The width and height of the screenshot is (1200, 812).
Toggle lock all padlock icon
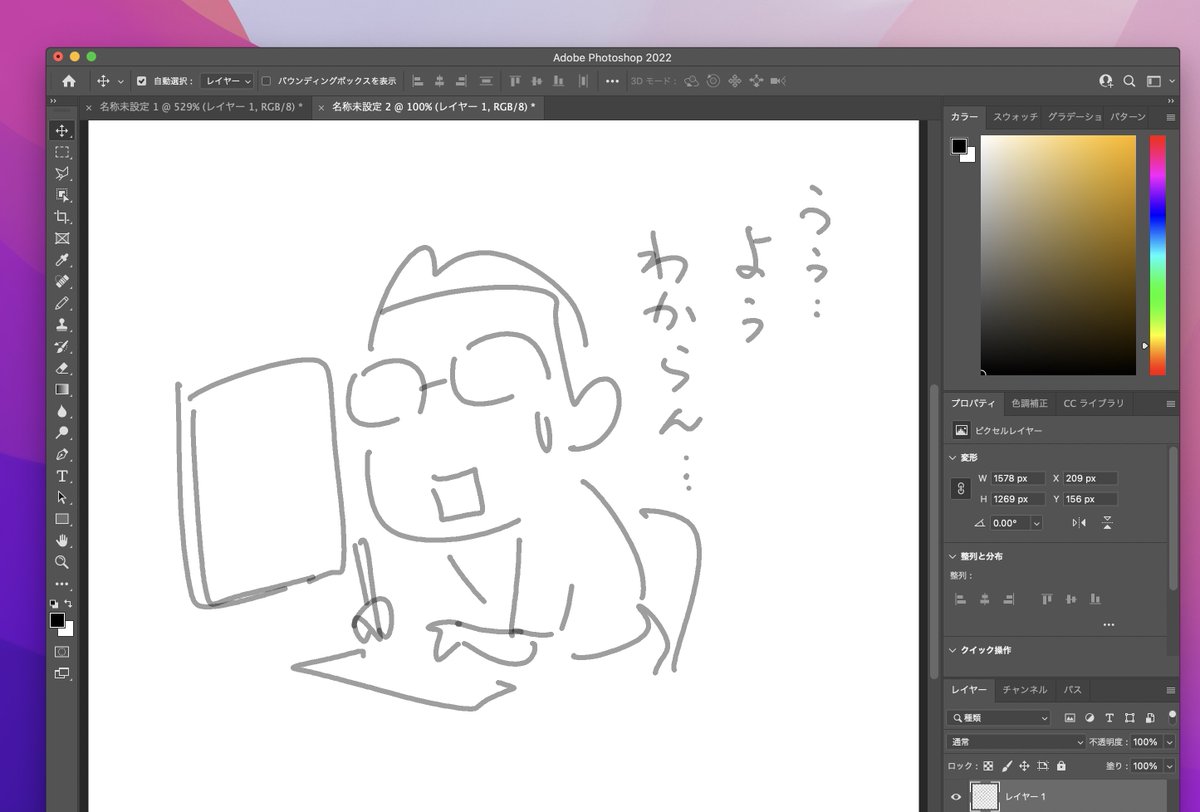click(x=1061, y=766)
